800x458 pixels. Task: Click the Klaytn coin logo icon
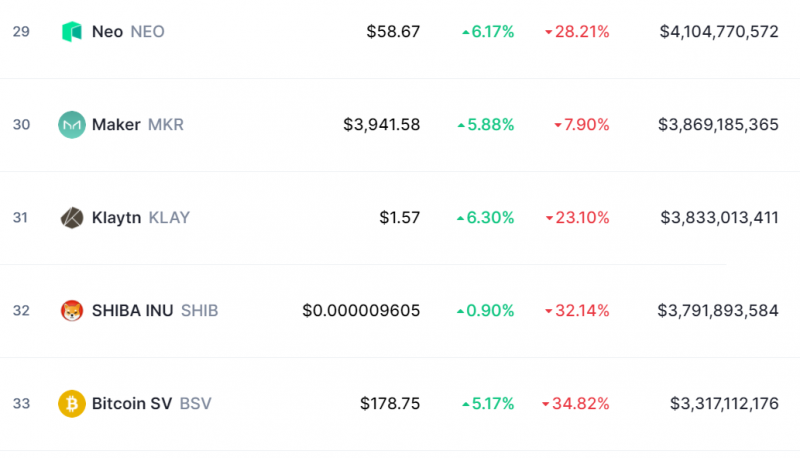point(71,218)
